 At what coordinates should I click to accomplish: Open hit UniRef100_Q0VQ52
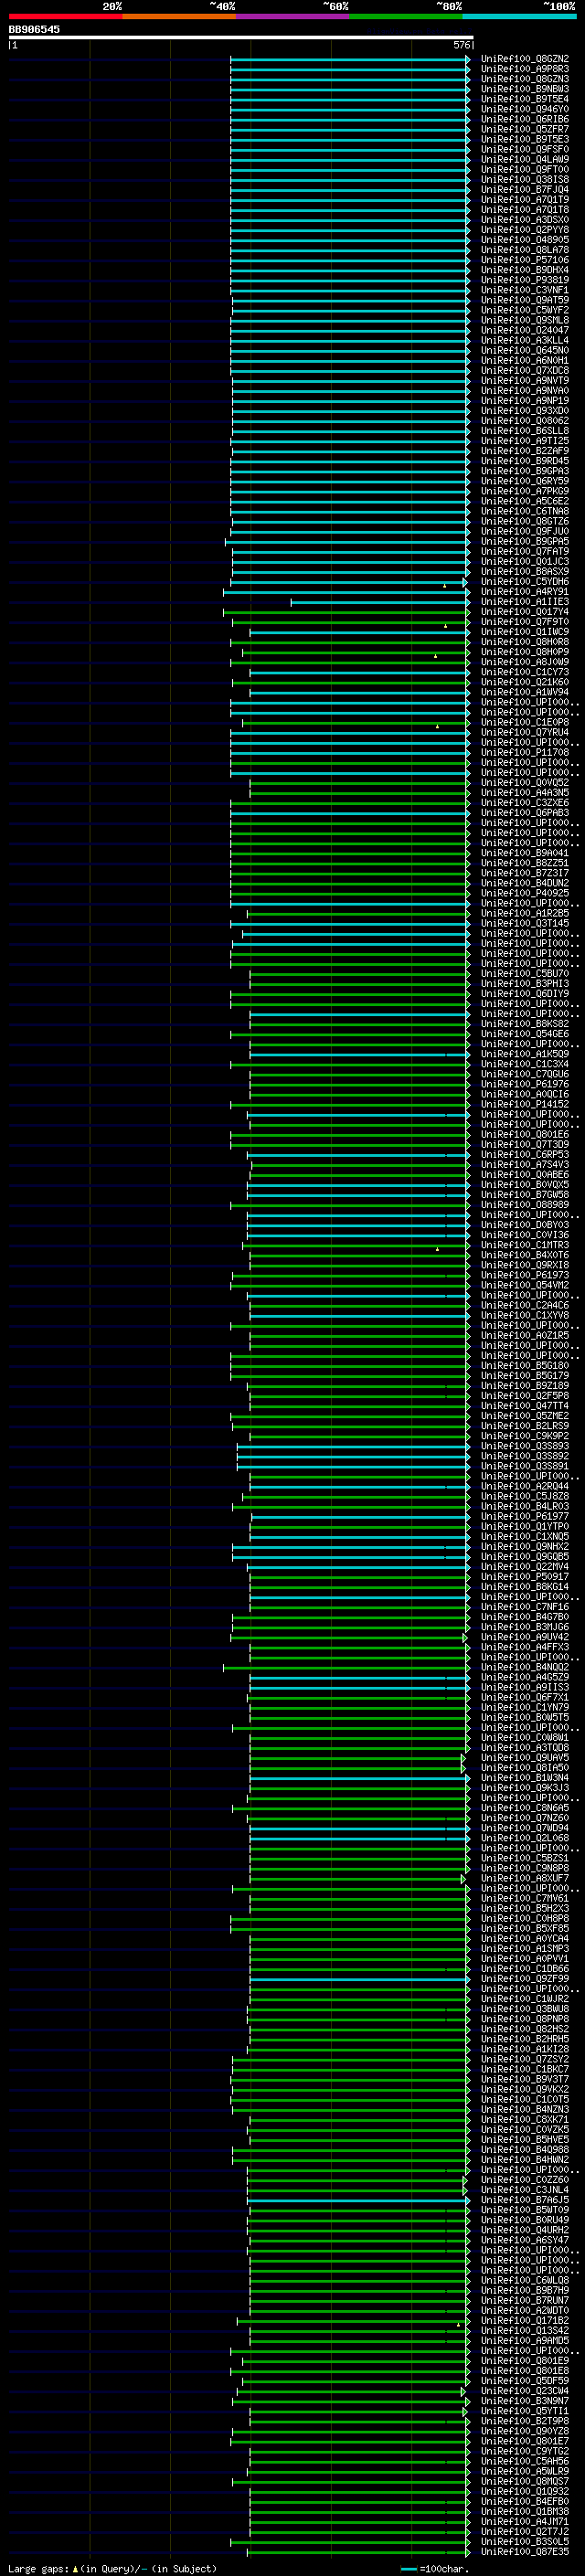point(525,783)
